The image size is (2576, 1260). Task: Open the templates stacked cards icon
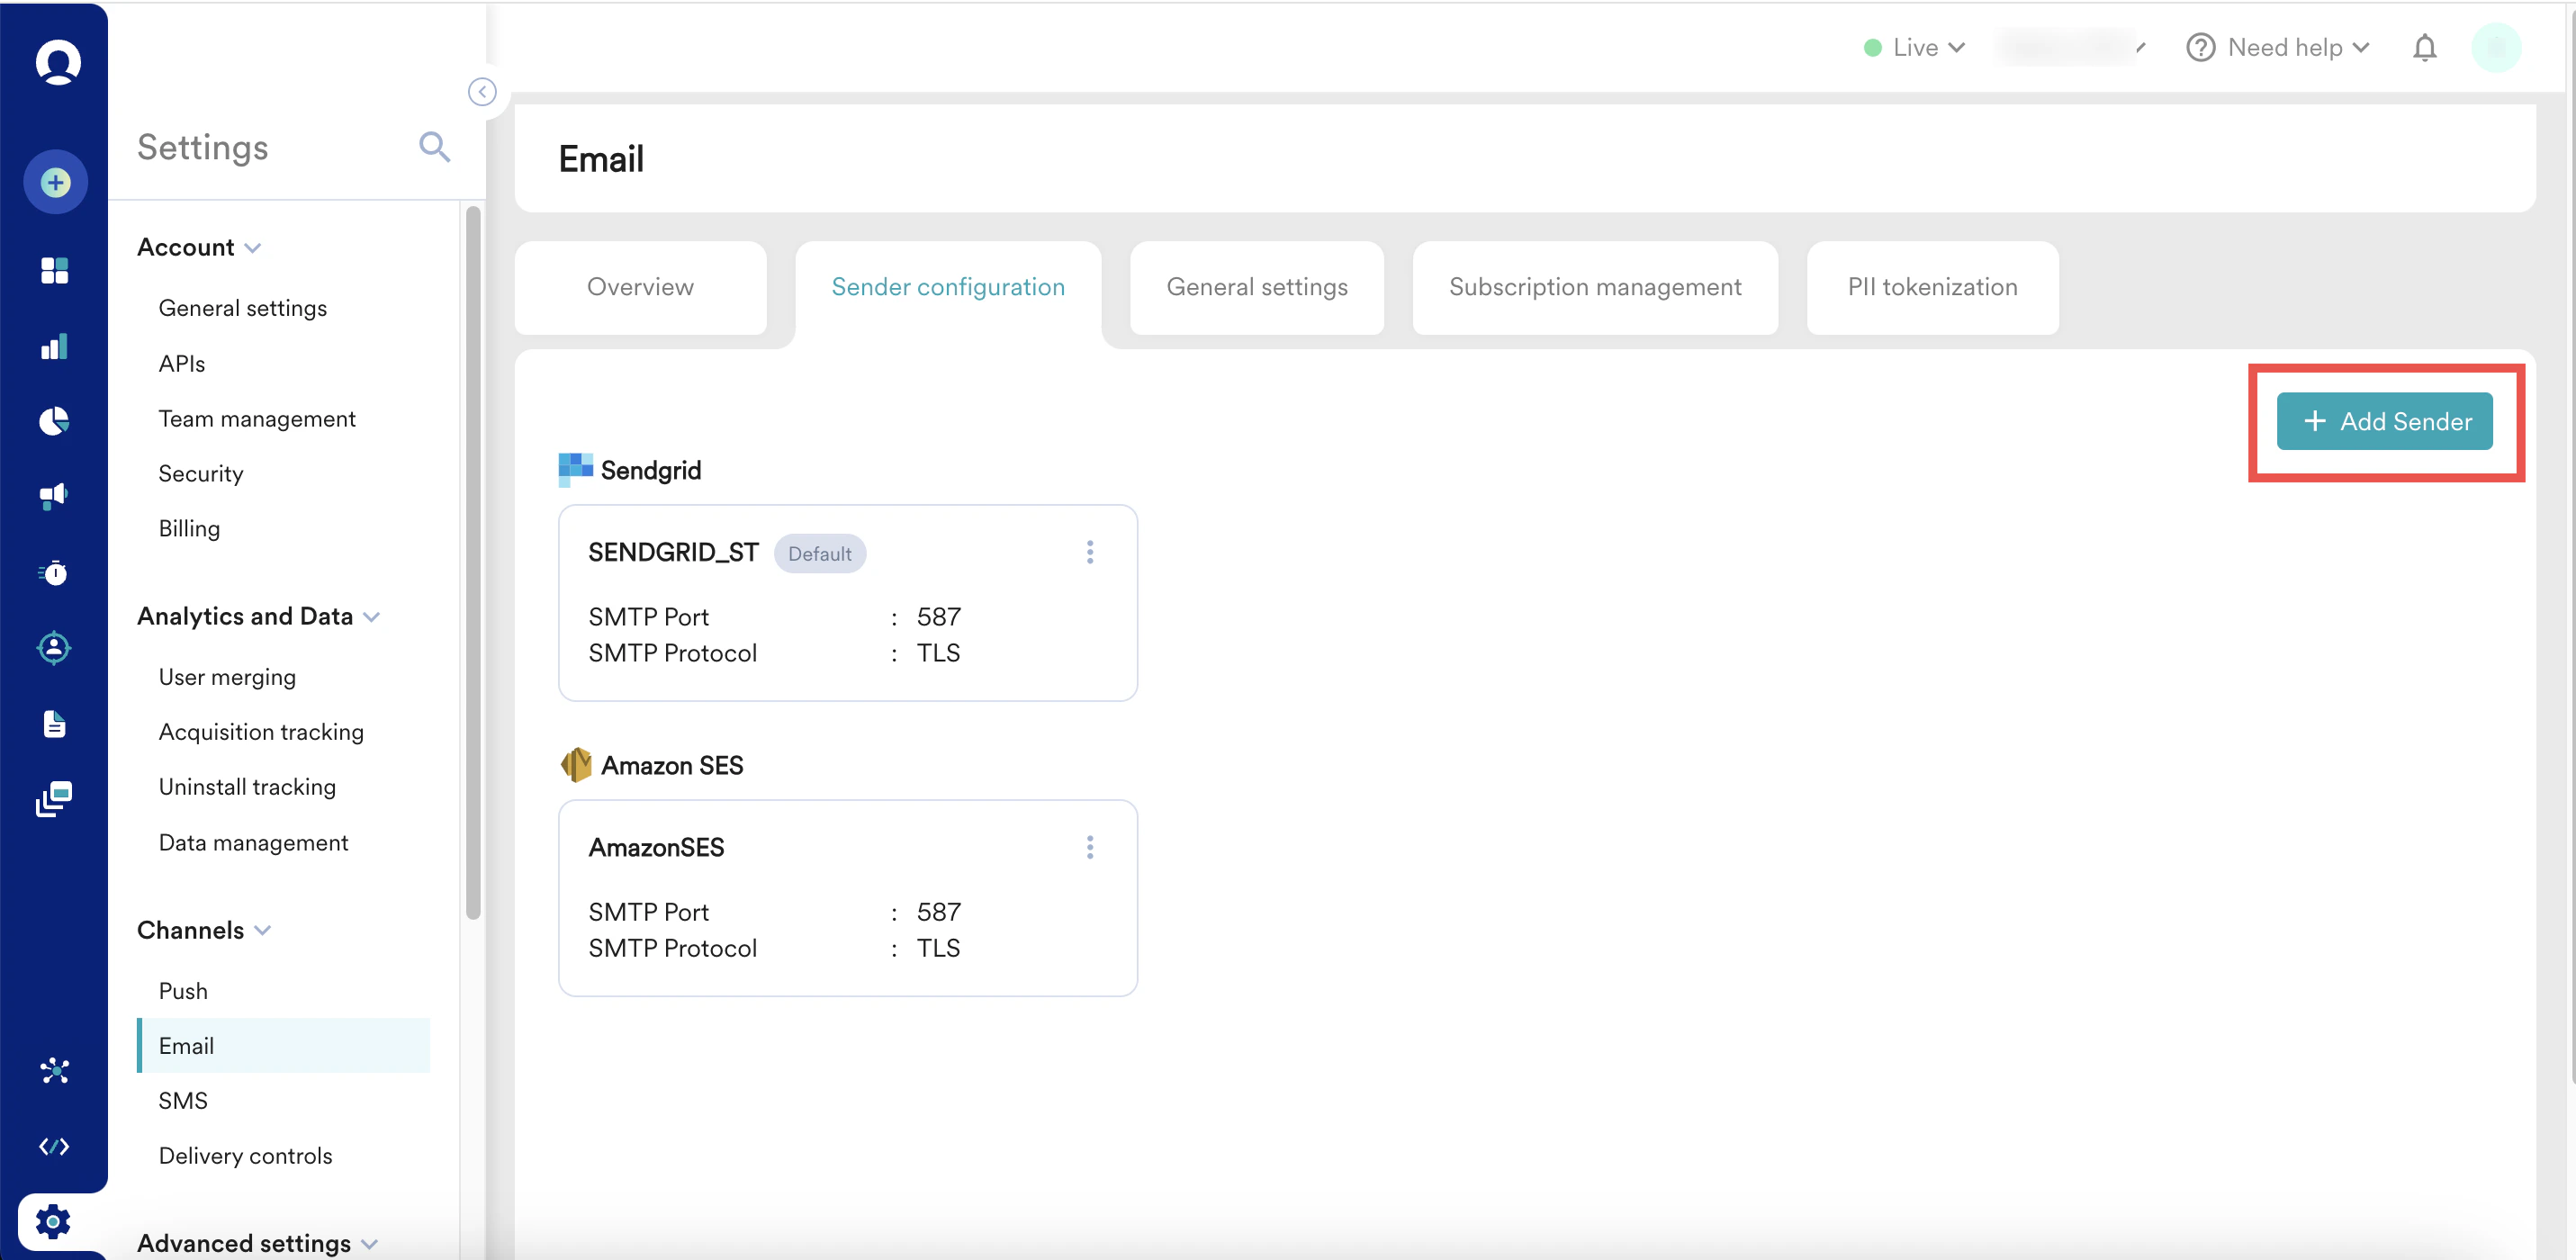point(53,799)
